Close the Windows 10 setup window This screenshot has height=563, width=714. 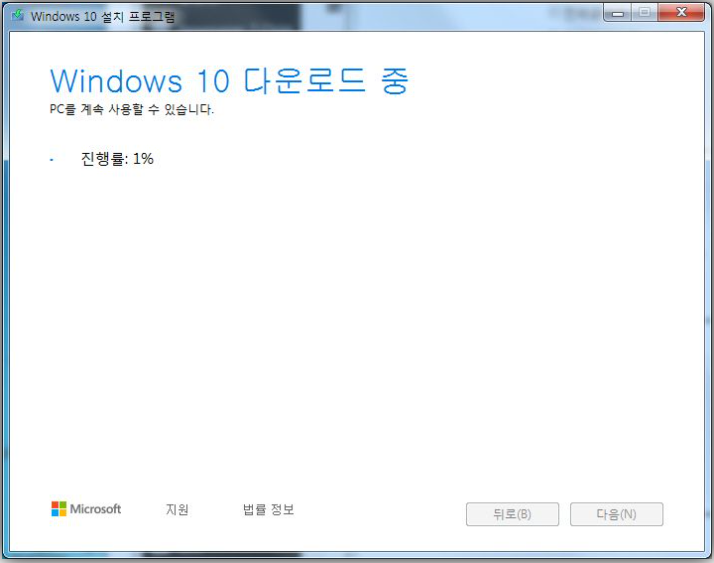[x=681, y=13]
